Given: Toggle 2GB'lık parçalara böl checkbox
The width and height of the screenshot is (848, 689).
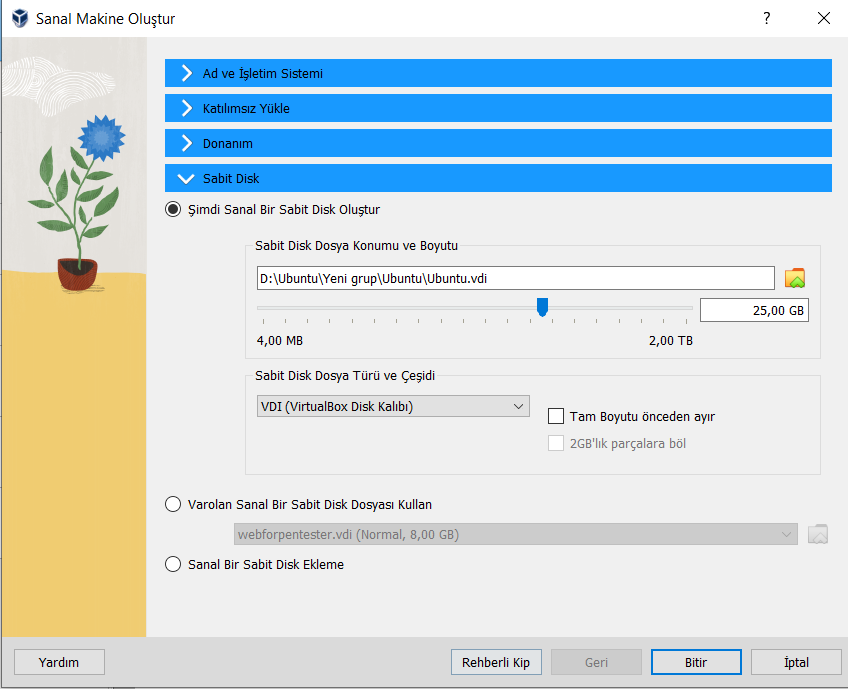Looking at the screenshot, I should pos(556,443).
